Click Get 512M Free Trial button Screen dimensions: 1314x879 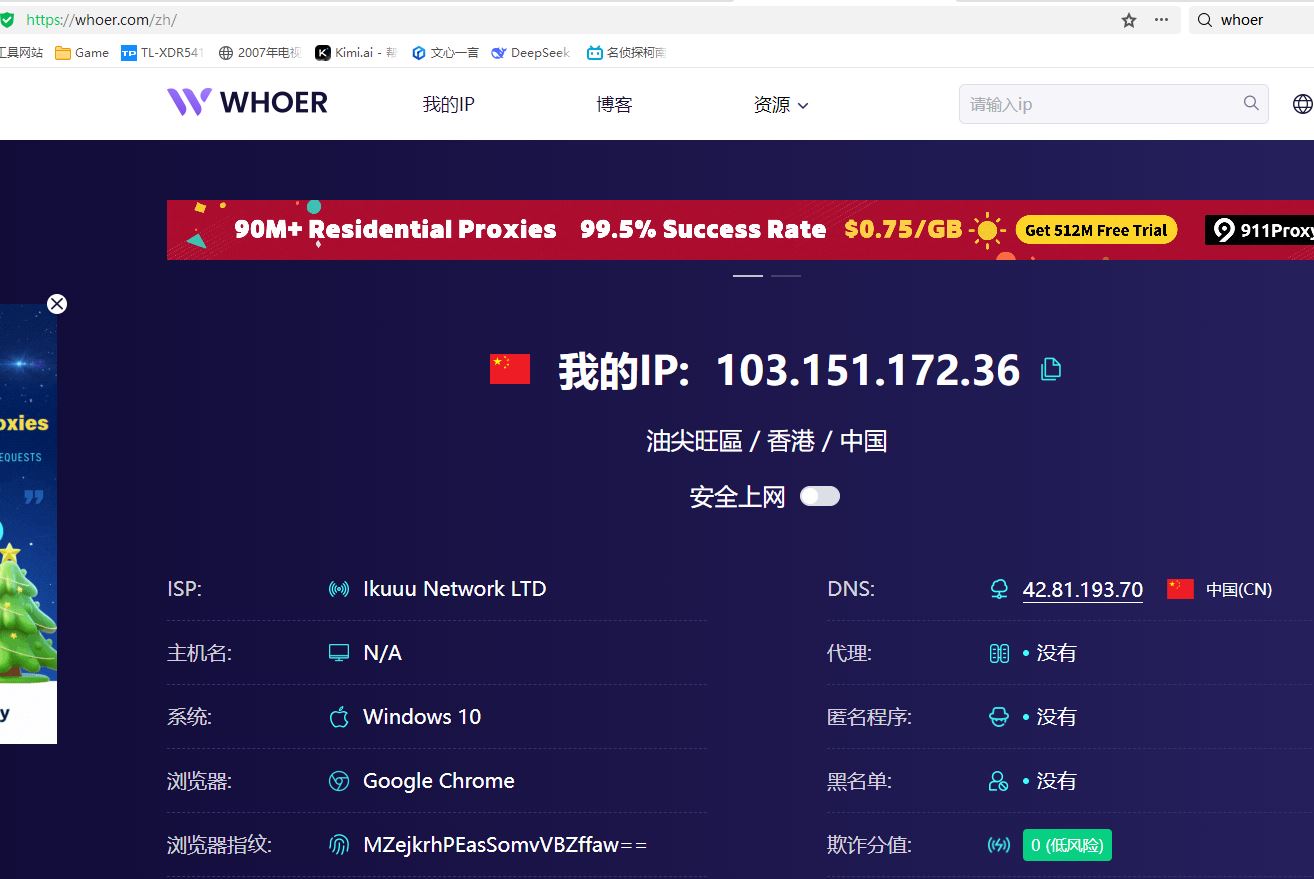pos(1096,230)
